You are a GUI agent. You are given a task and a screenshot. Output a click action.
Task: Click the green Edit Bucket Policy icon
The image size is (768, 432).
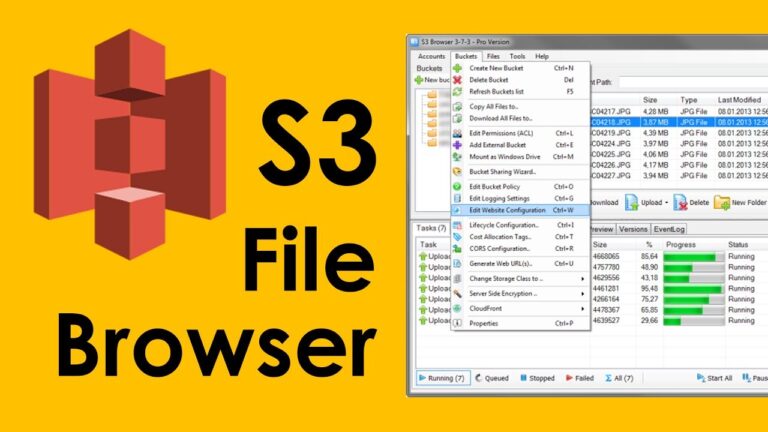point(457,187)
